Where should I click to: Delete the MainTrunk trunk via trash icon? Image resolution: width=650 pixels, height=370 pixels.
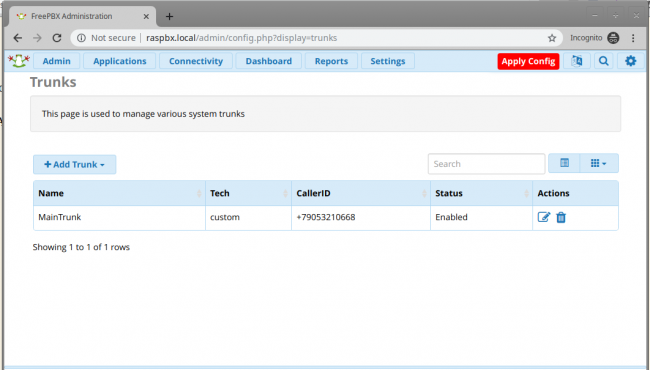pos(561,217)
